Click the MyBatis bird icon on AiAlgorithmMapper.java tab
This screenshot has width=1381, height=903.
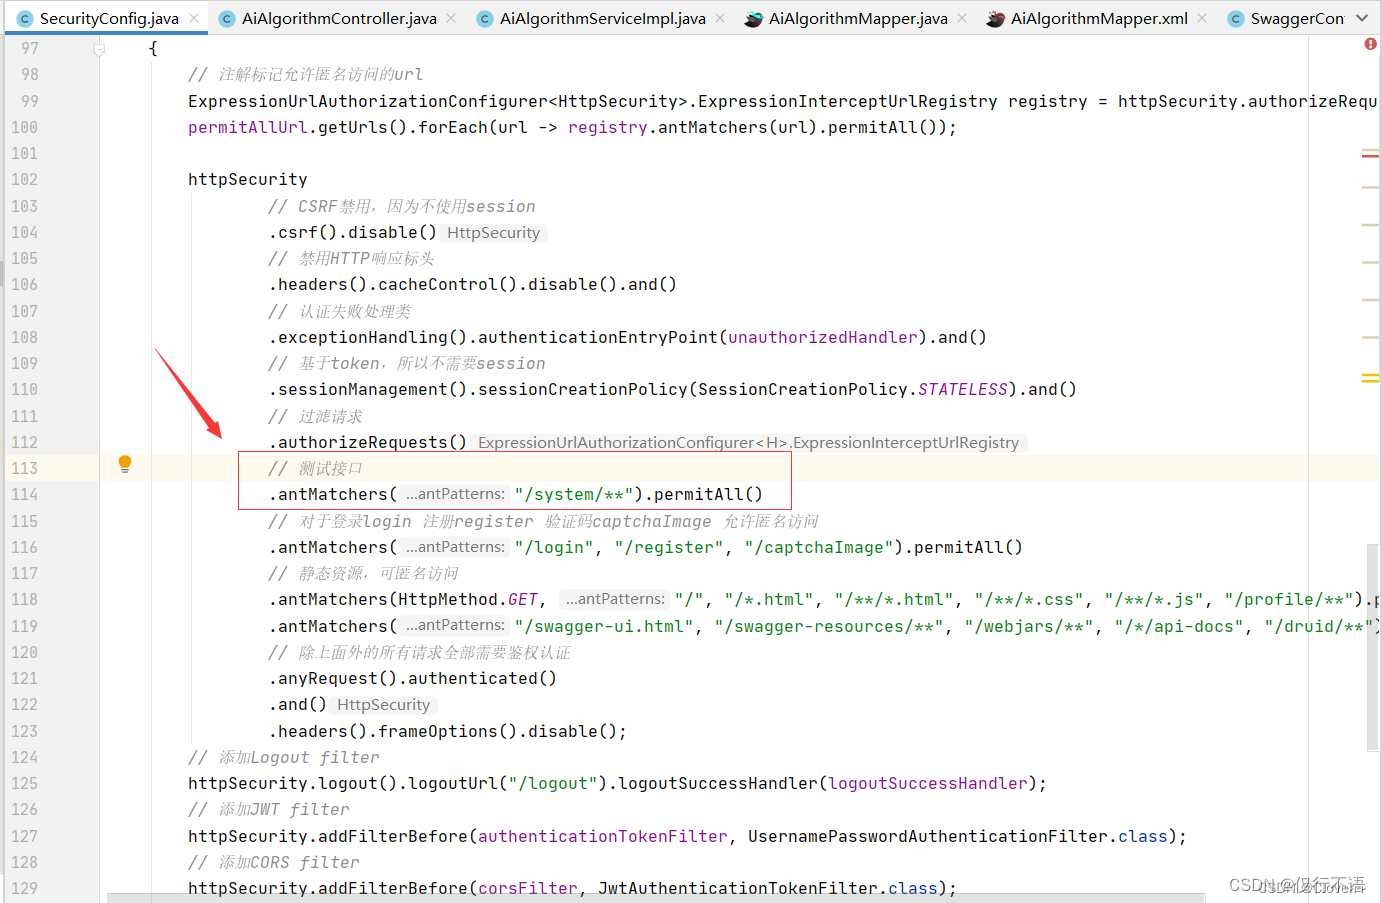pos(753,19)
